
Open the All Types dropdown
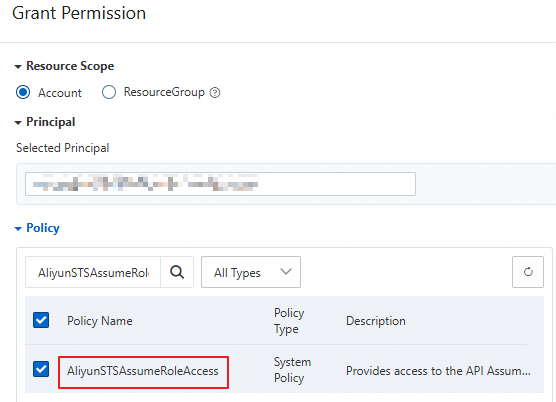pyautogui.click(x=251, y=272)
